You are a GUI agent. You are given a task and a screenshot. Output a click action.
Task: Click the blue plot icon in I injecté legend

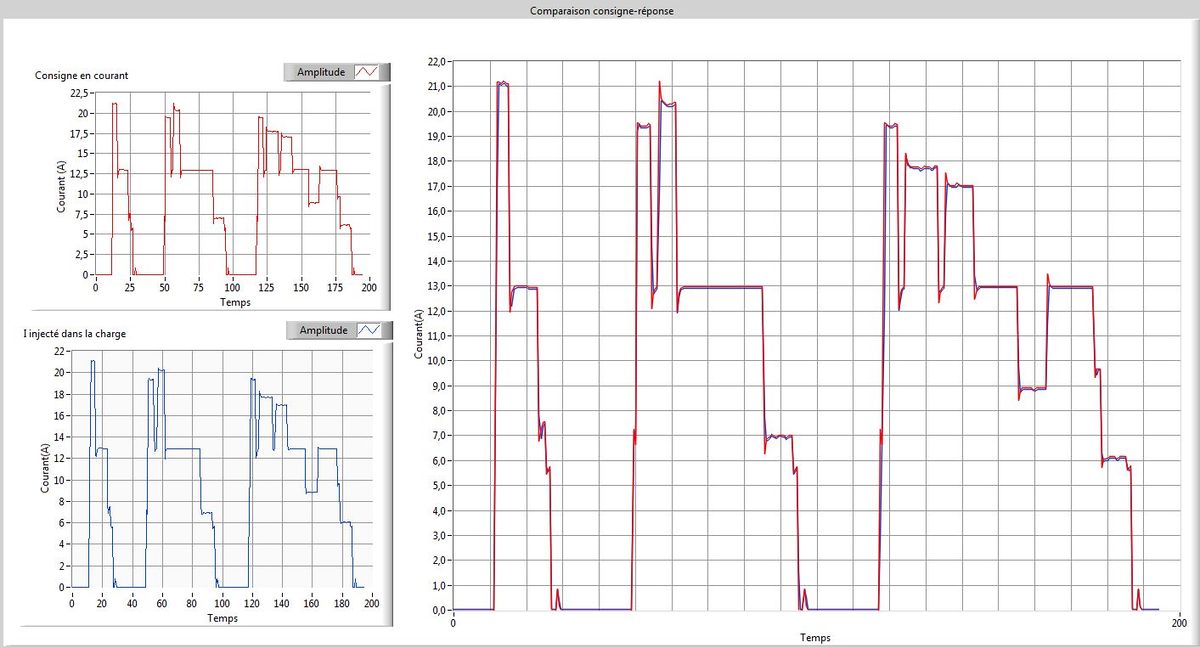(x=368, y=330)
